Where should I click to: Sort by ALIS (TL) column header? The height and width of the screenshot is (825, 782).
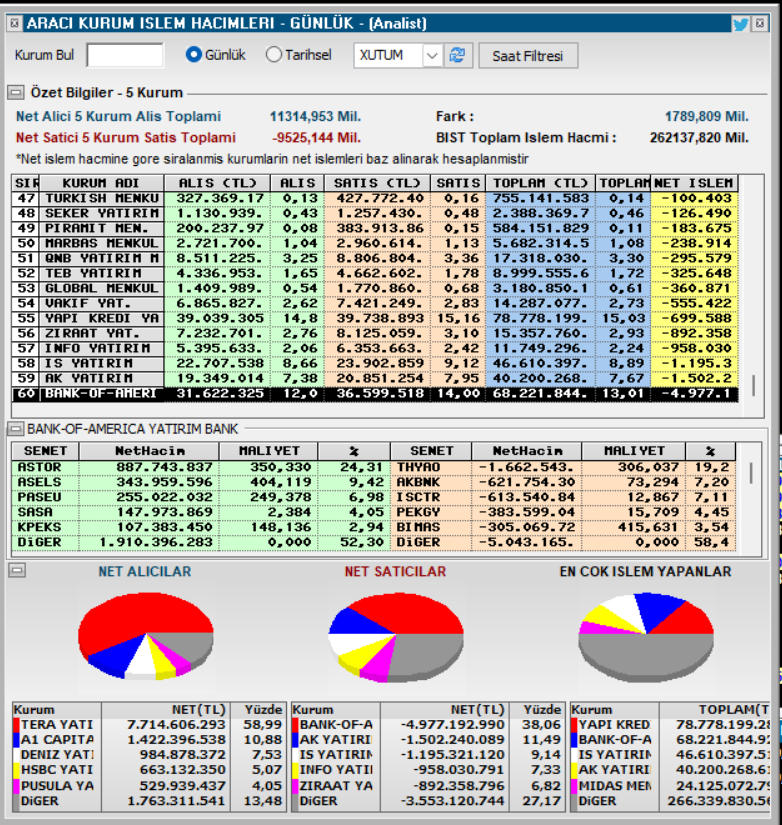(217, 183)
